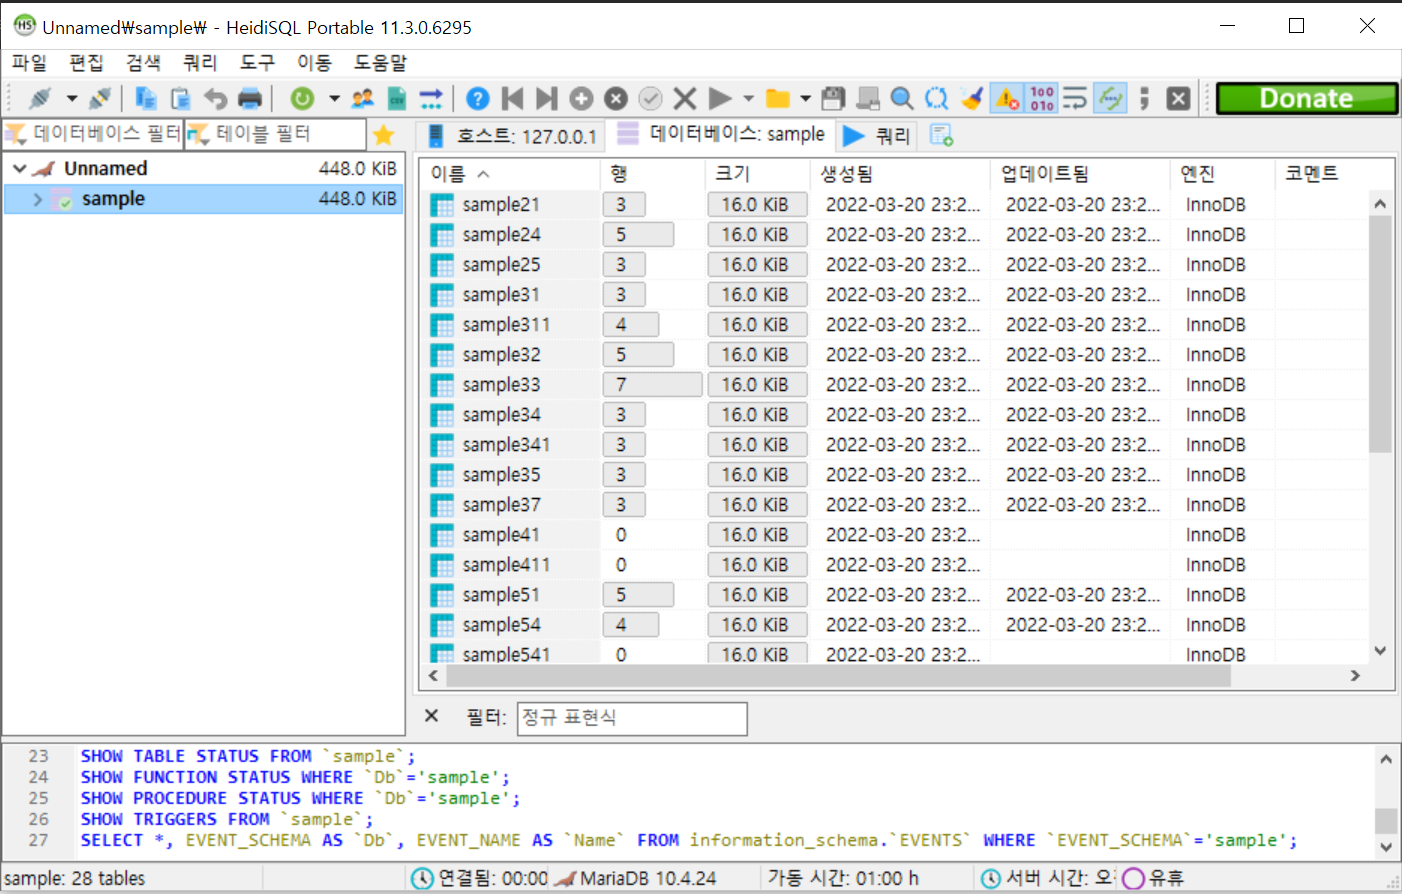This screenshot has width=1402, height=894.
Task: Click the gray X box toolbar icon
Action: (x=1179, y=98)
